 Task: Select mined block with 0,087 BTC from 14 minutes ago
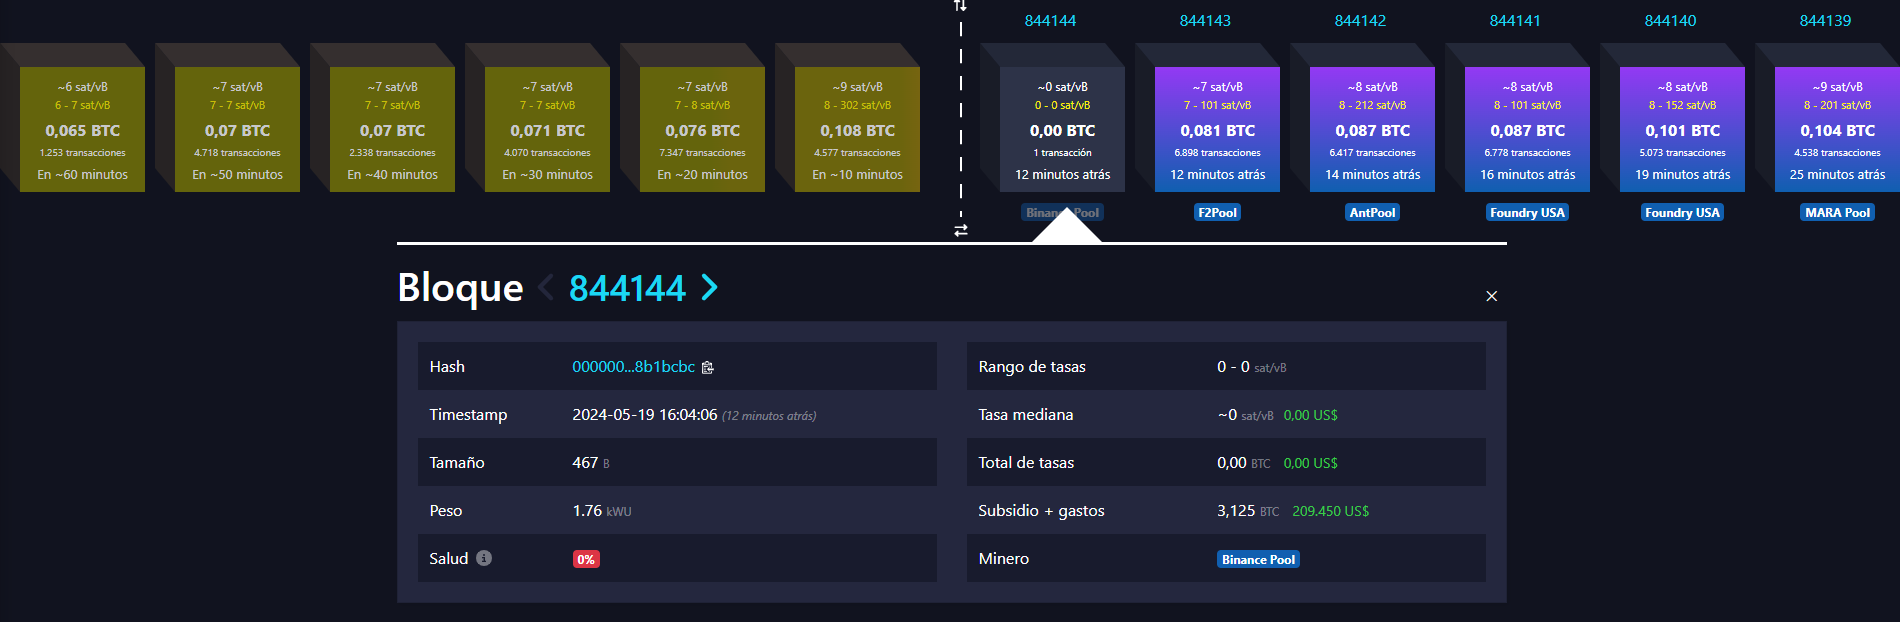click(x=1372, y=130)
